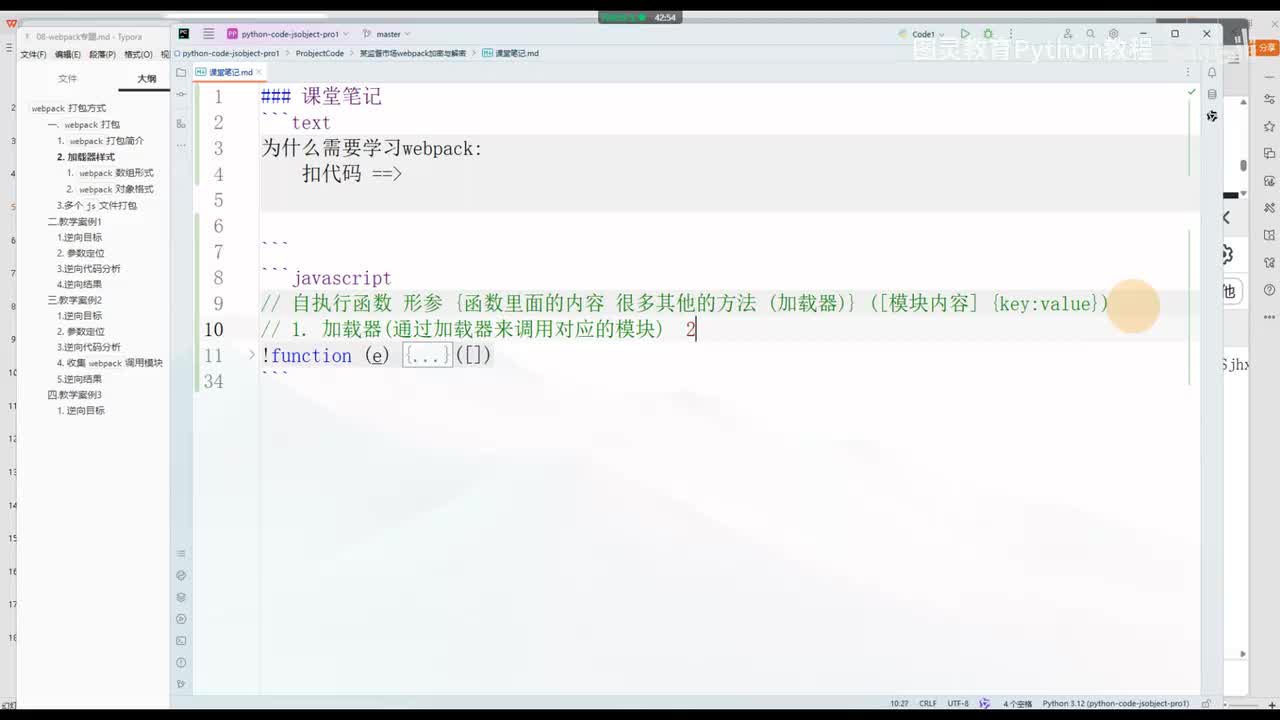Click the read-only lock icon in status bar
This screenshot has width=1280, height=720.
[x=1207, y=703]
